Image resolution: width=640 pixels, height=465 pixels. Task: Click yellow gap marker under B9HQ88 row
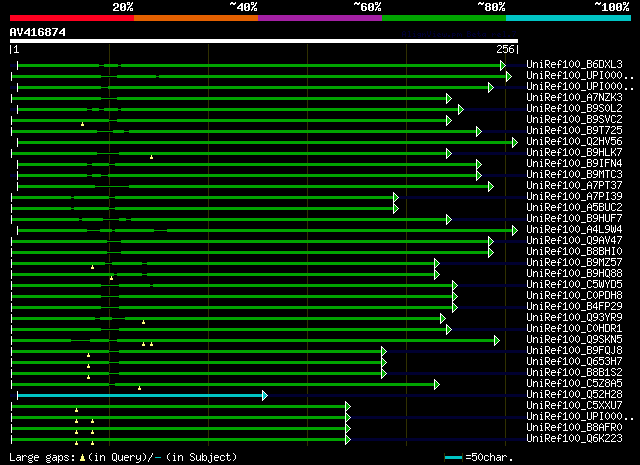(111, 278)
